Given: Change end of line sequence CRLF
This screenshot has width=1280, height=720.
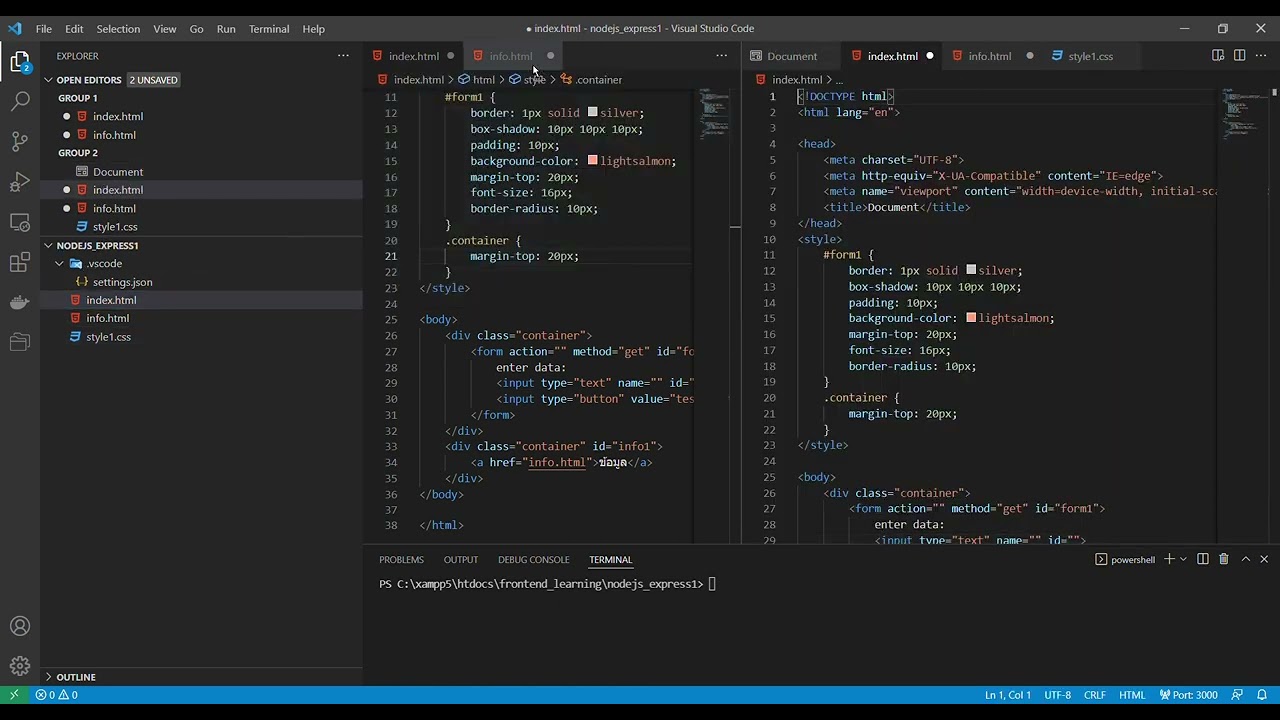Looking at the screenshot, I should point(1095,695).
